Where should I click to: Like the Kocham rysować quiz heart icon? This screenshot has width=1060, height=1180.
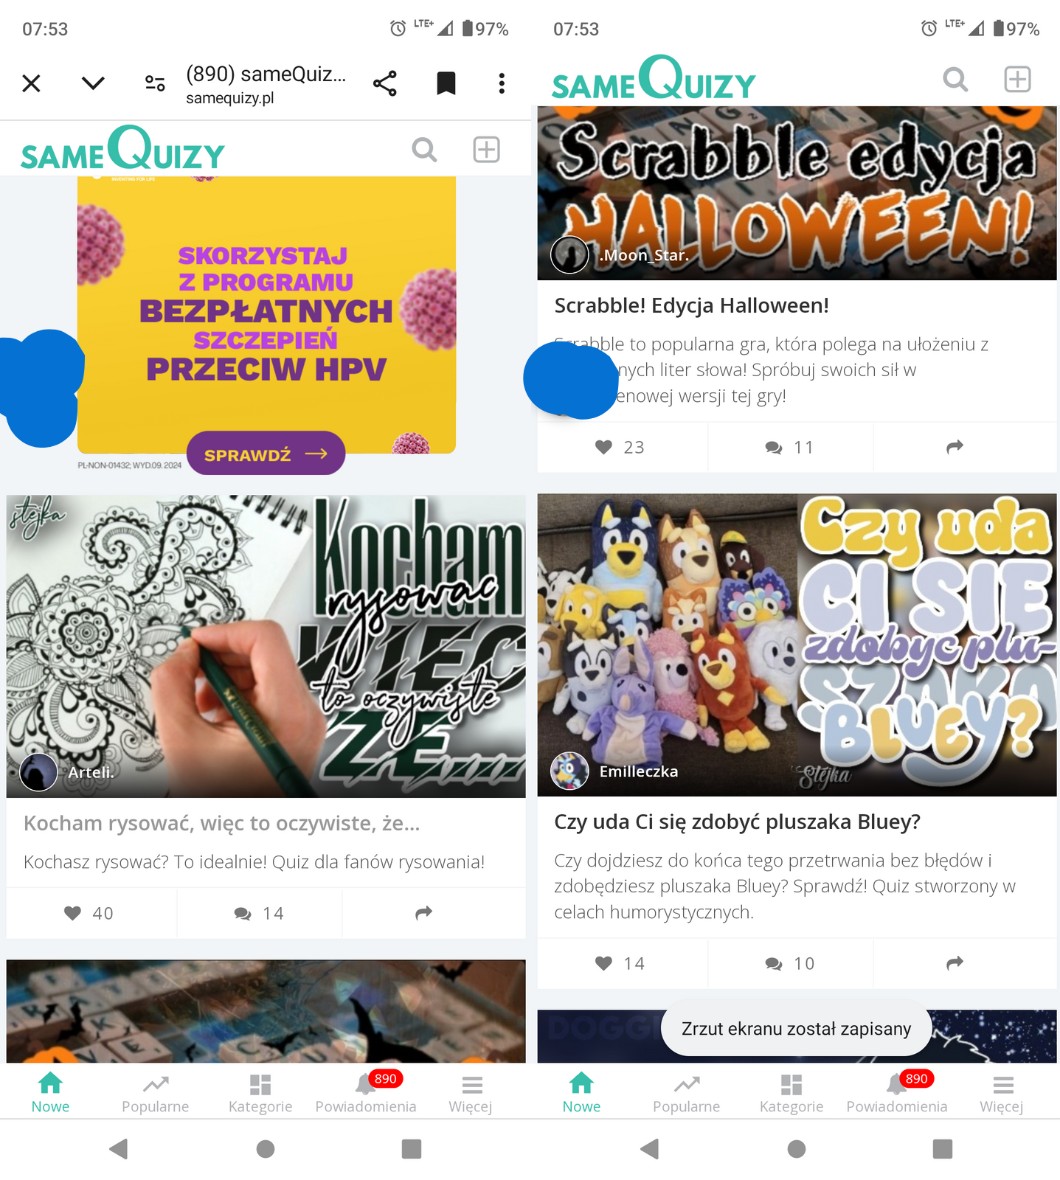tap(72, 913)
